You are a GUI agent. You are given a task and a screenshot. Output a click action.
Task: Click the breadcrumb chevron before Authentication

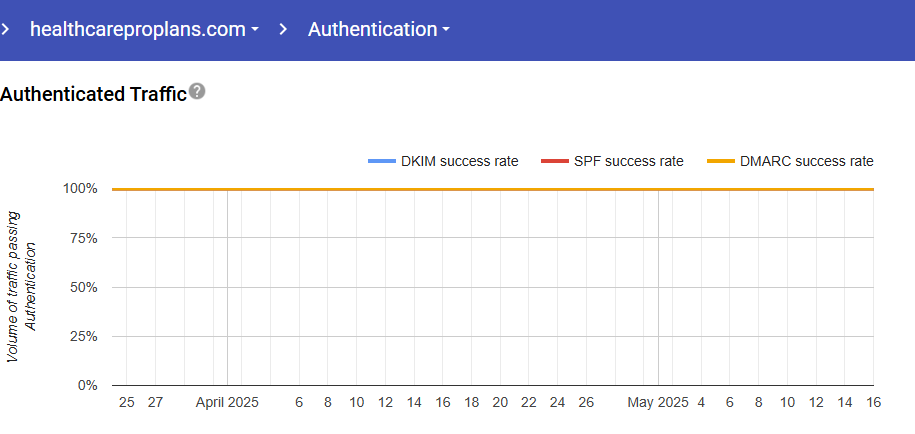tap(283, 29)
